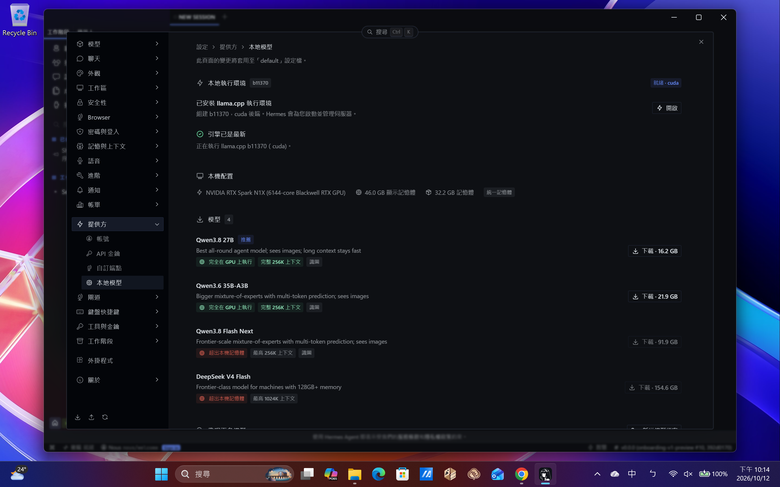Download Qwen3.6 35B-A3B (21.9 GB)

click(x=655, y=296)
